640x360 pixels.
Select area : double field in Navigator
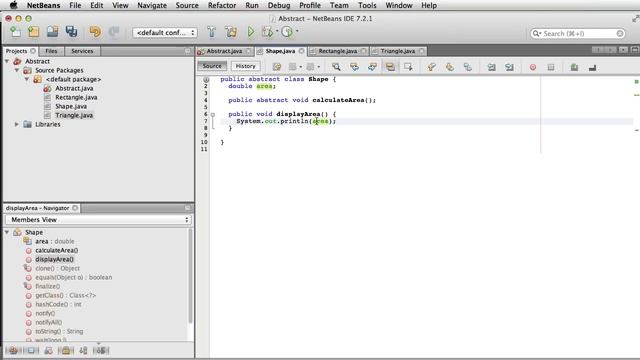(x=54, y=241)
